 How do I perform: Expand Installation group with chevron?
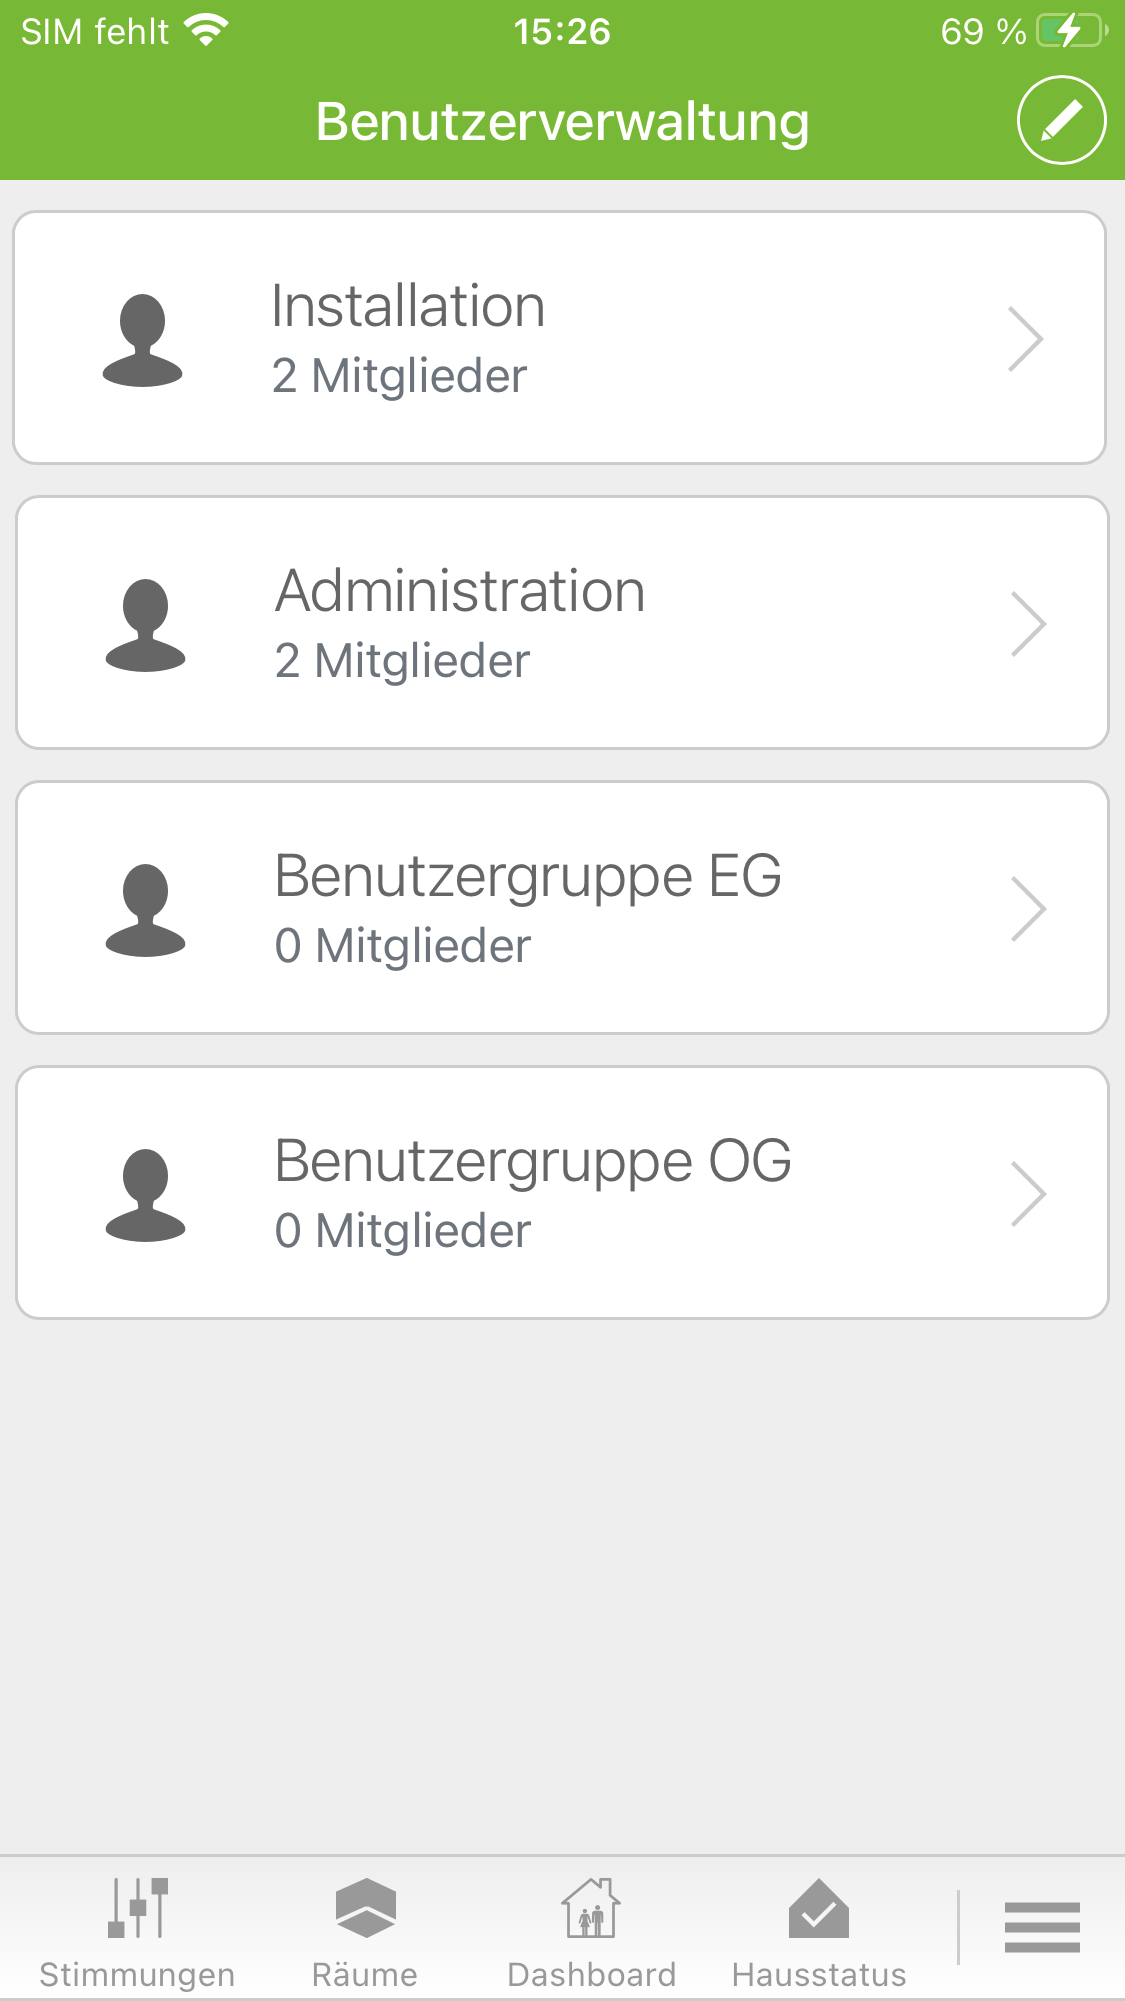[x=1026, y=339]
